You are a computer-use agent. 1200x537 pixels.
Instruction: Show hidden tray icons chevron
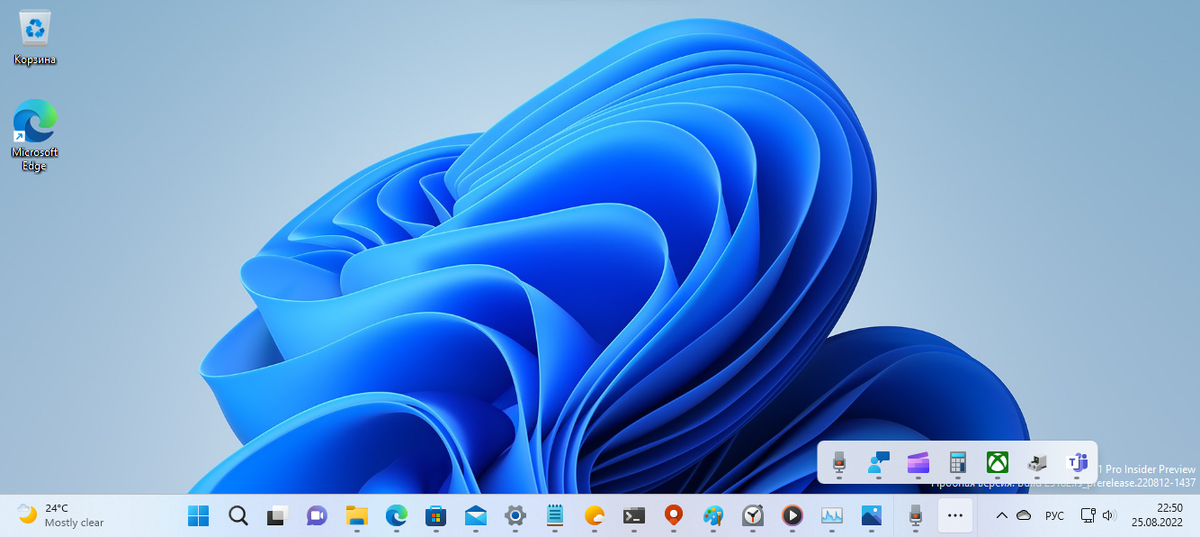(1002, 516)
